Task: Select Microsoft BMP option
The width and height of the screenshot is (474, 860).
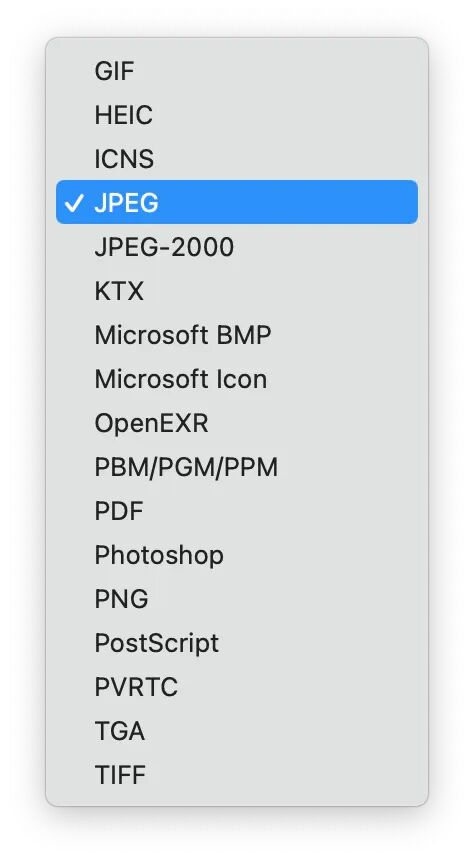Action: click(237, 335)
